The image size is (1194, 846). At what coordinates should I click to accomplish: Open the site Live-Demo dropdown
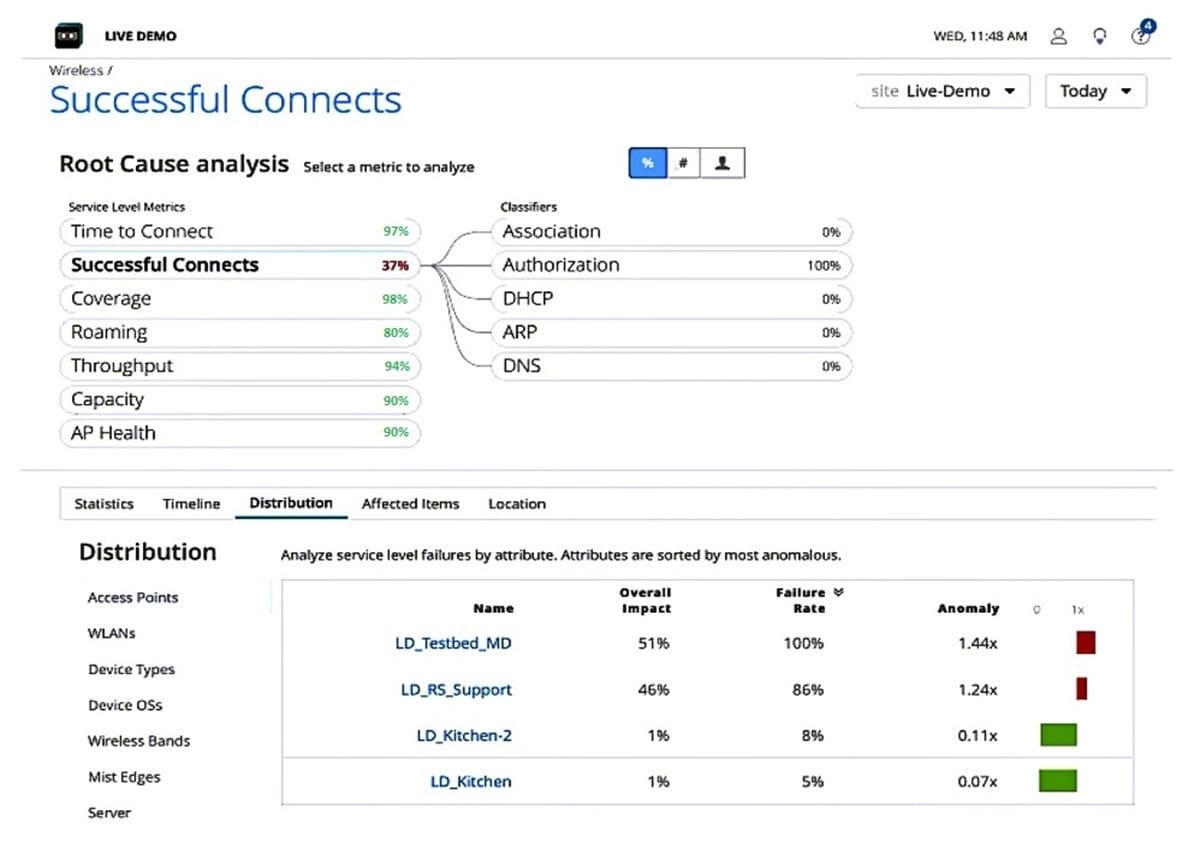point(942,91)
